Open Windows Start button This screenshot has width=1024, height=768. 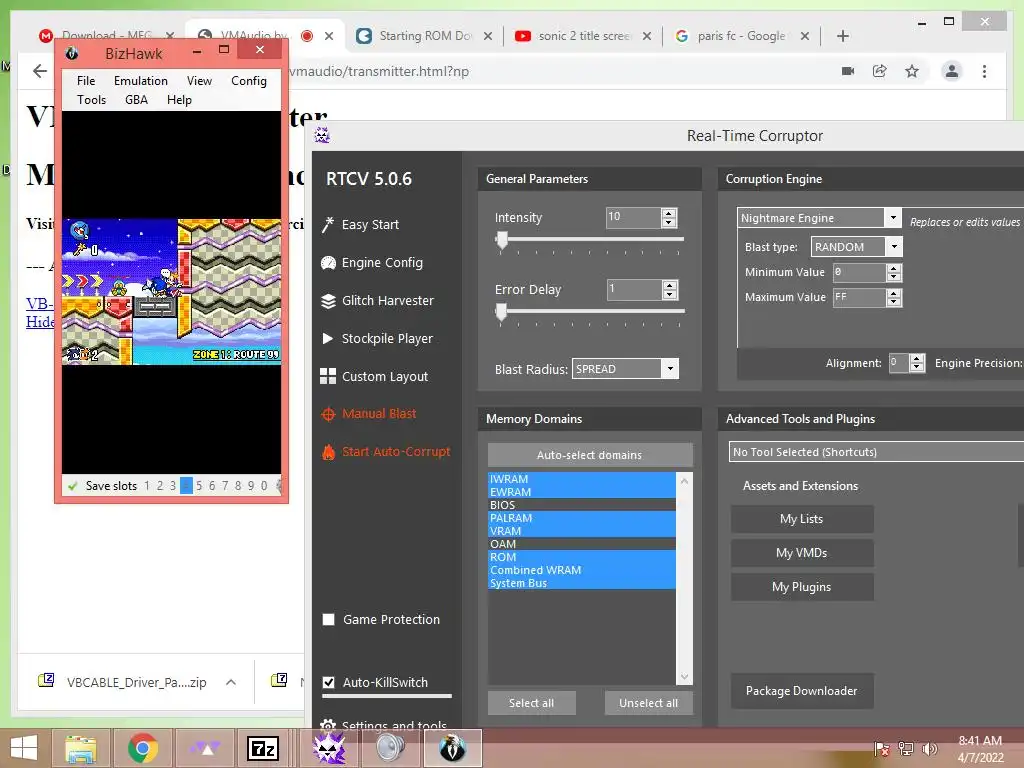tap(24, 748)
